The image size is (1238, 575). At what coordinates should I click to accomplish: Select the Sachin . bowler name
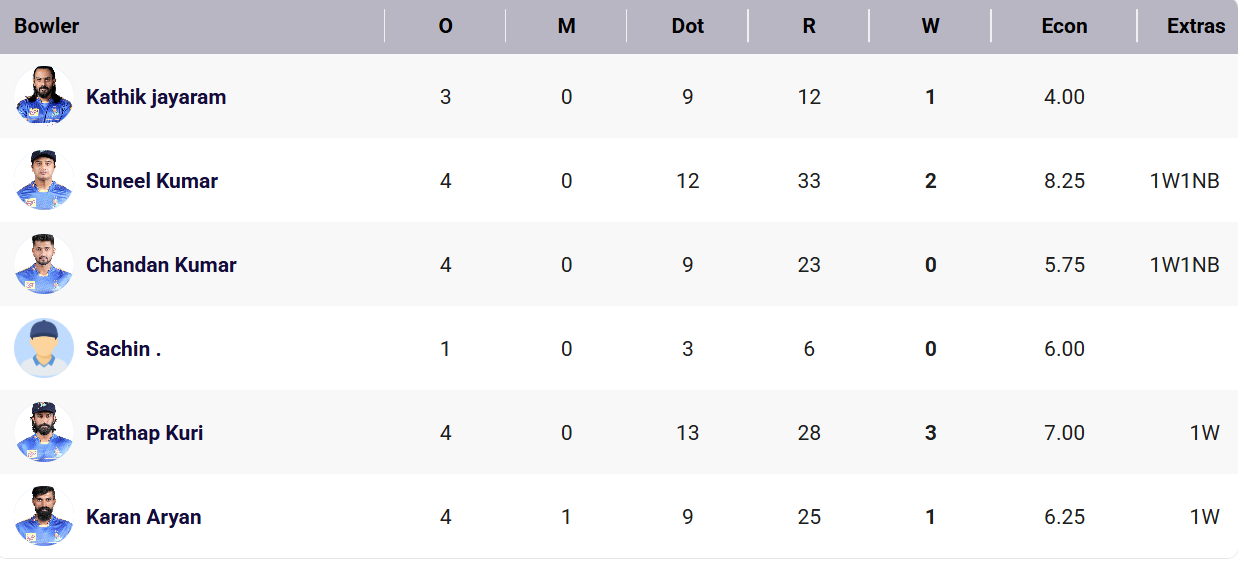tap(123, 349)
